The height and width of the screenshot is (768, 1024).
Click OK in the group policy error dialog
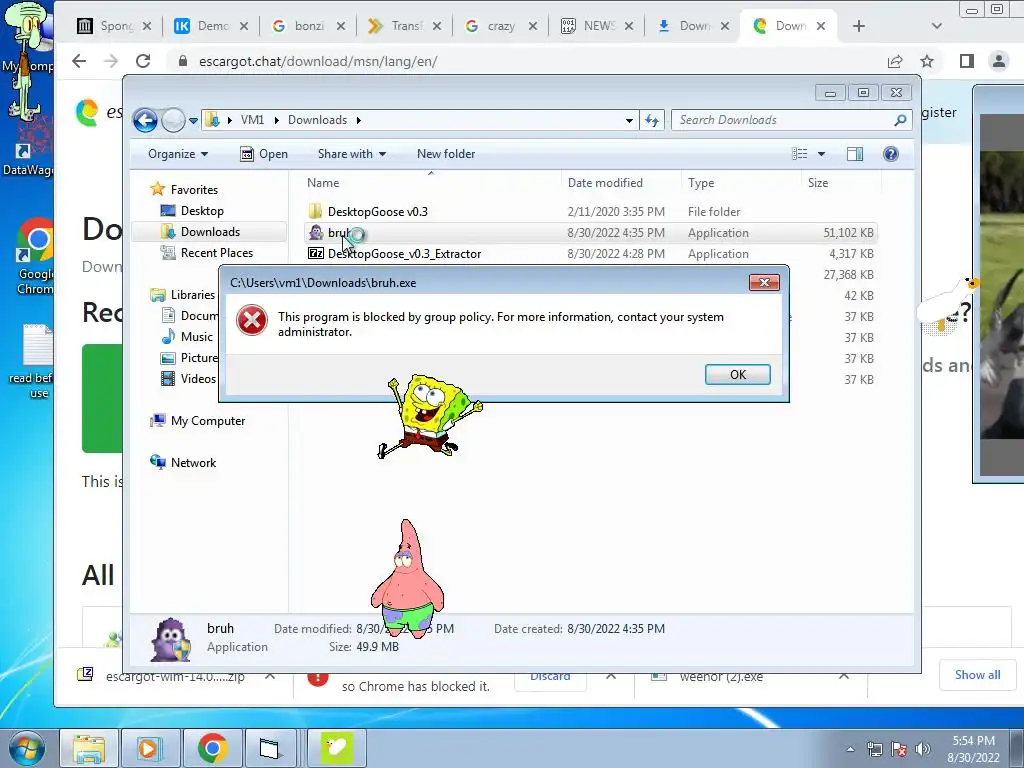click(737, 374)
